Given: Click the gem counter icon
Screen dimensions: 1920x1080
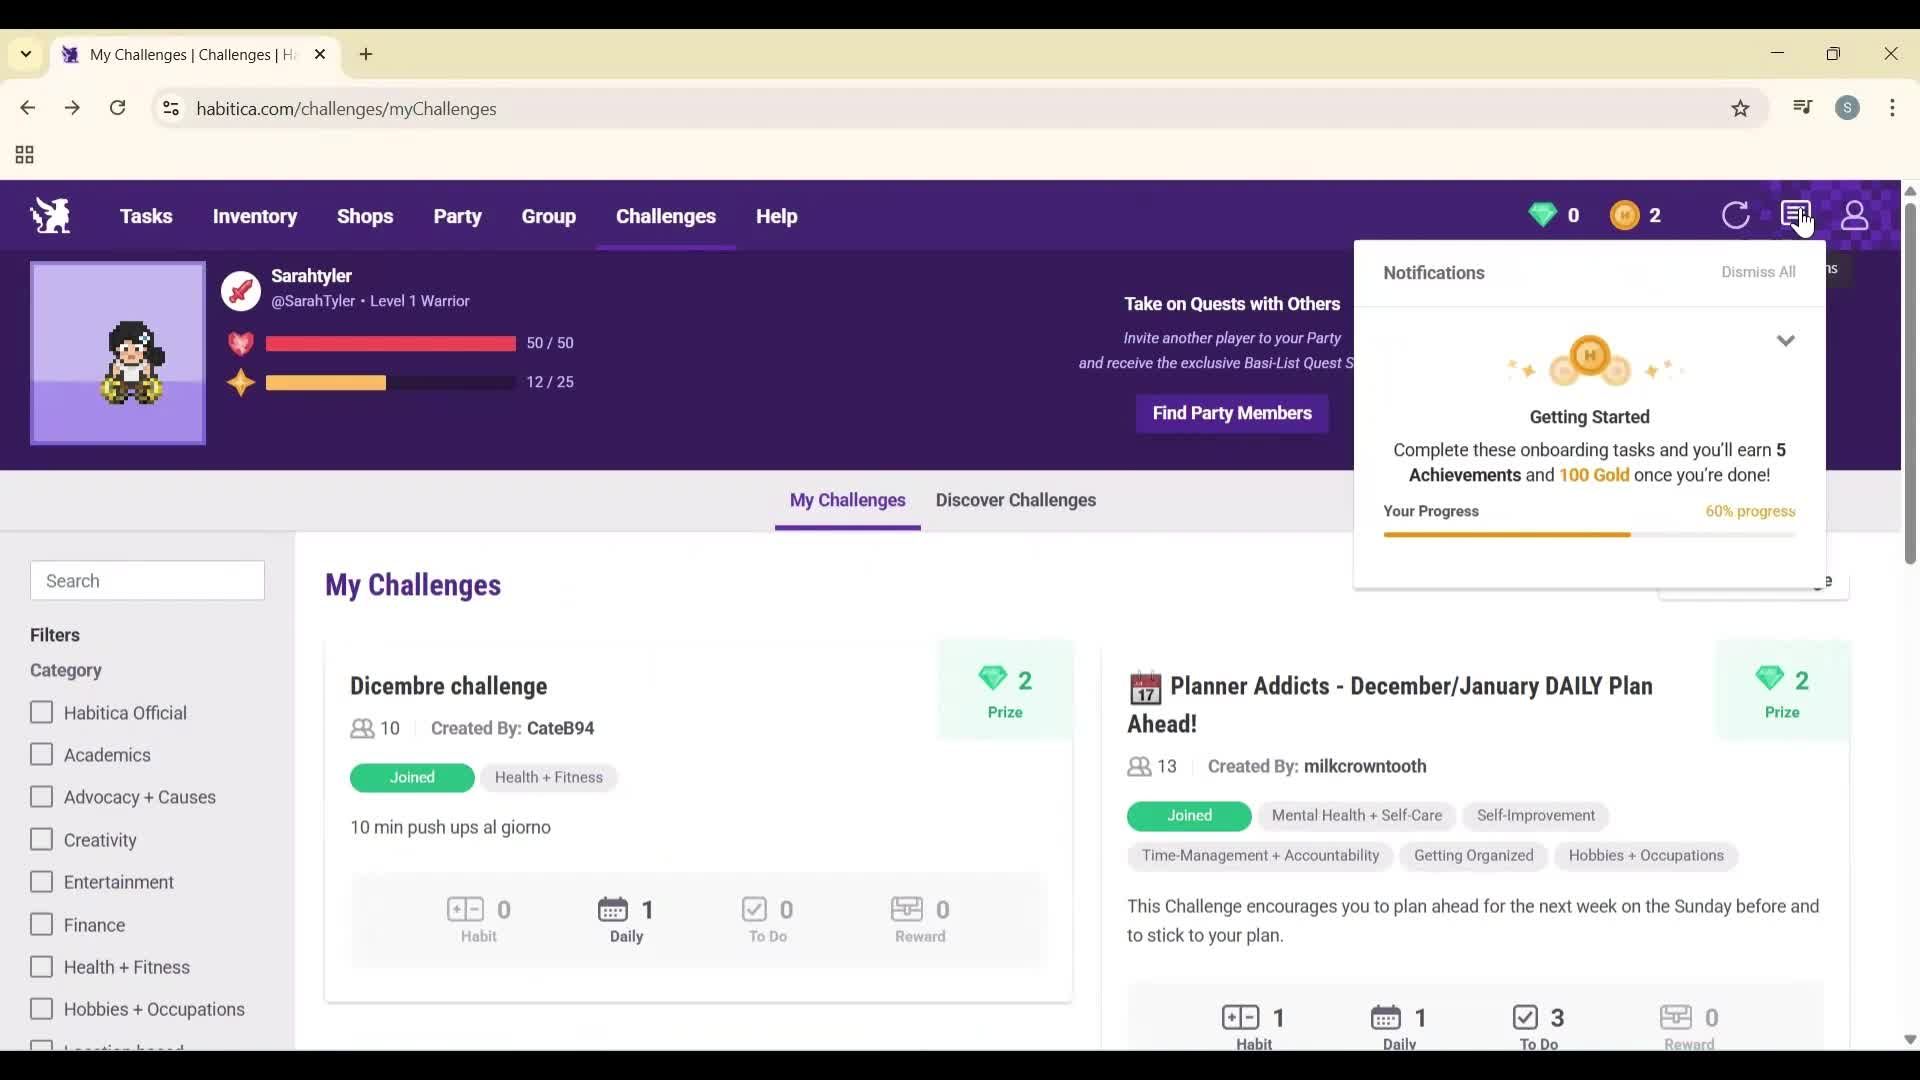Looking at the screenshot, I should pyautogui.click(x=1541, y=215).
